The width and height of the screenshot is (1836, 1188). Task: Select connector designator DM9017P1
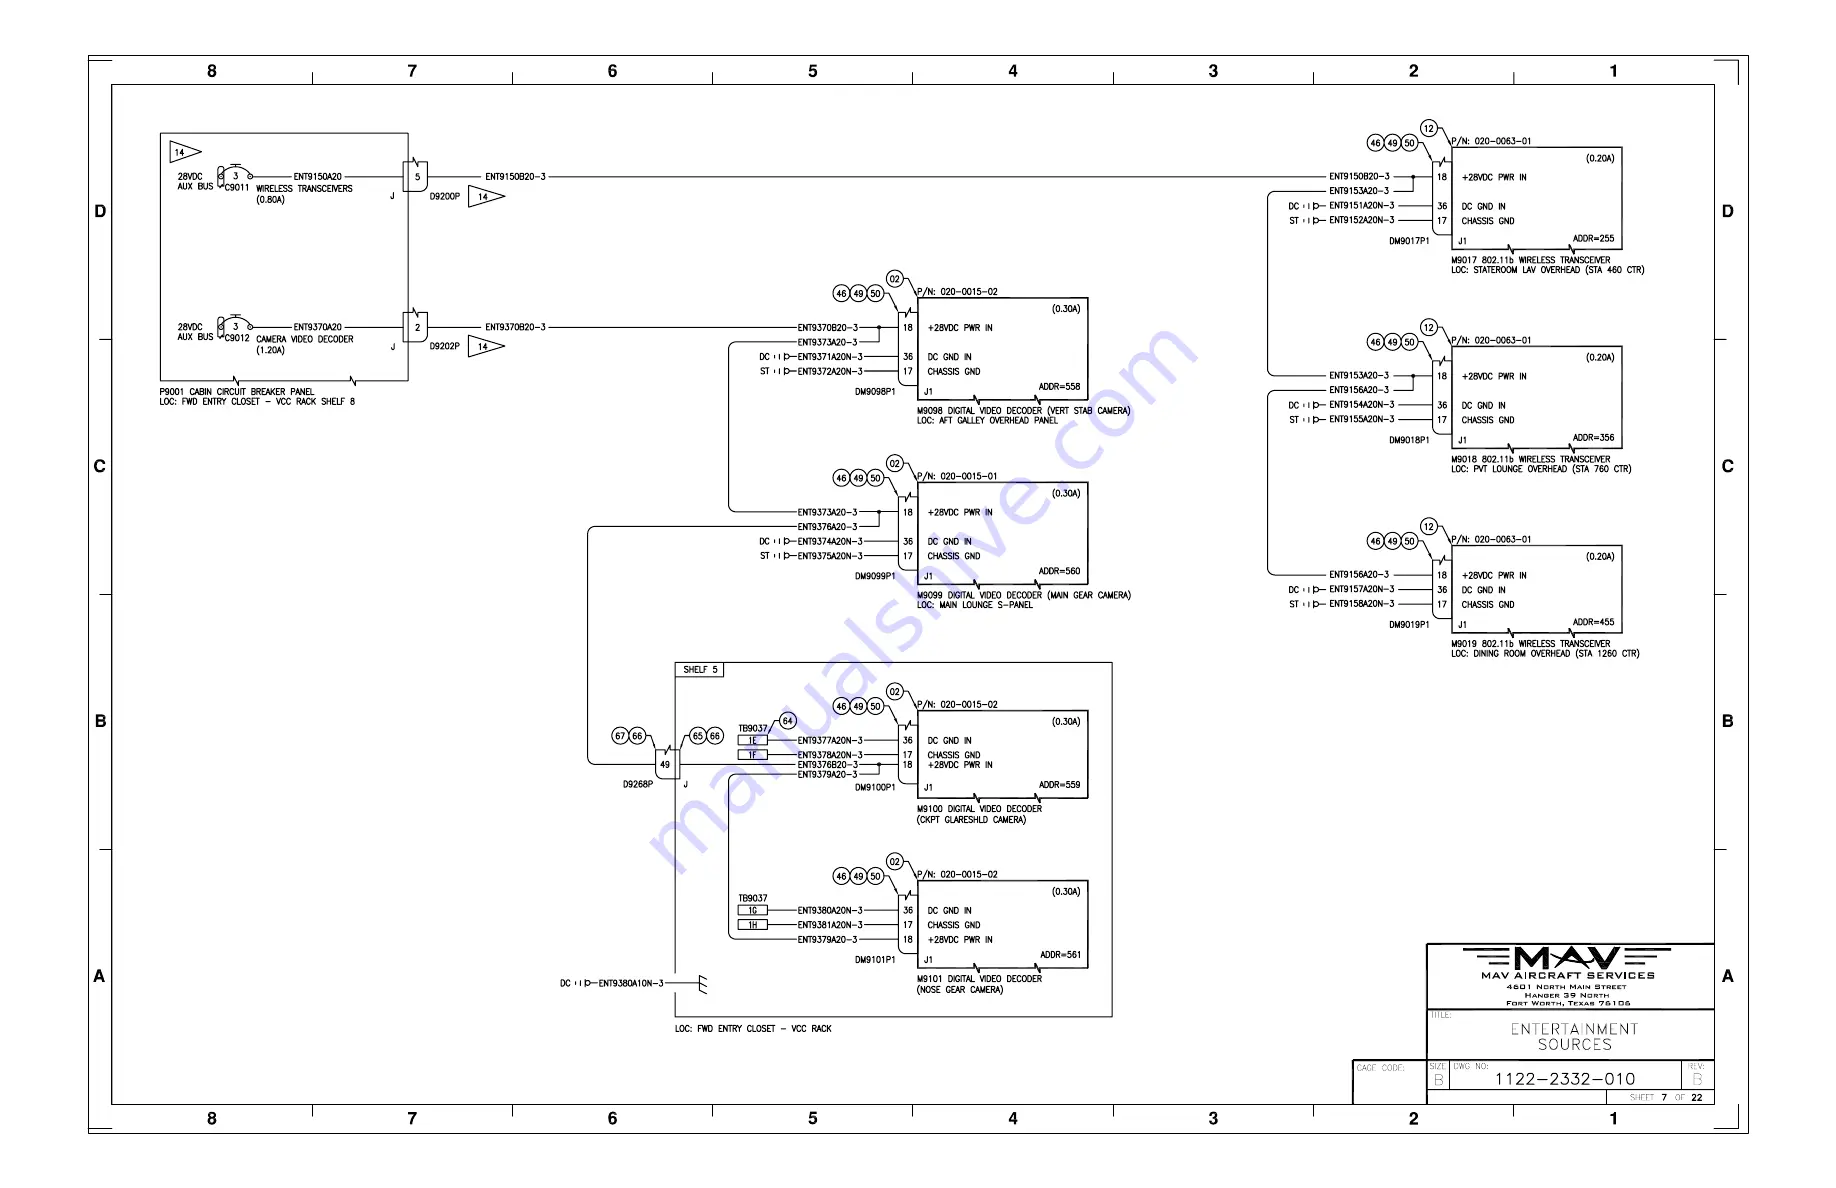pyautogui.click(x=1409, y=241)
